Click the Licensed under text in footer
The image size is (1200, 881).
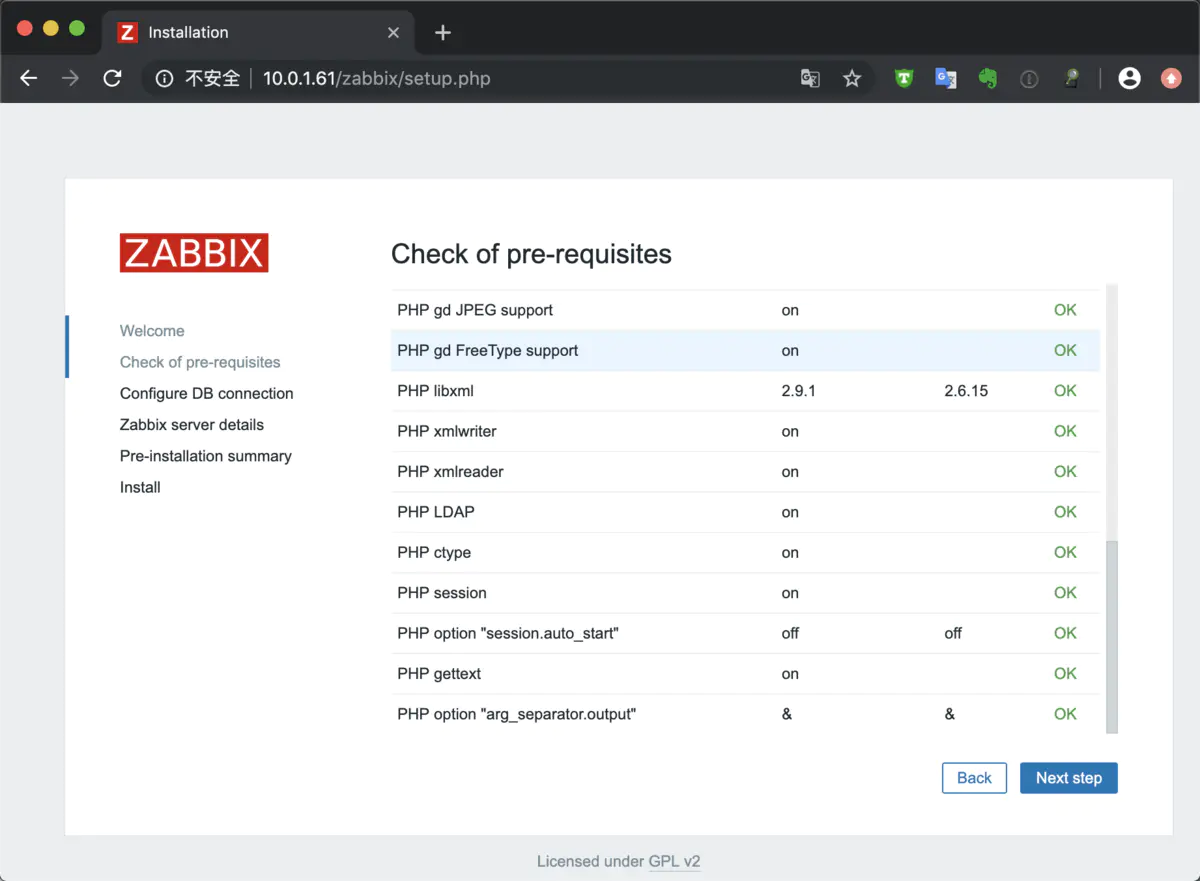coord(590,861)
